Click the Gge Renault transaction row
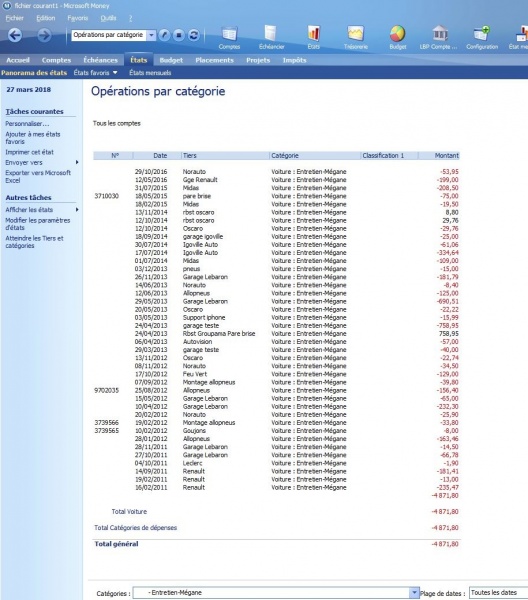This screenshot has width=528, height=600. pos(276,179)
